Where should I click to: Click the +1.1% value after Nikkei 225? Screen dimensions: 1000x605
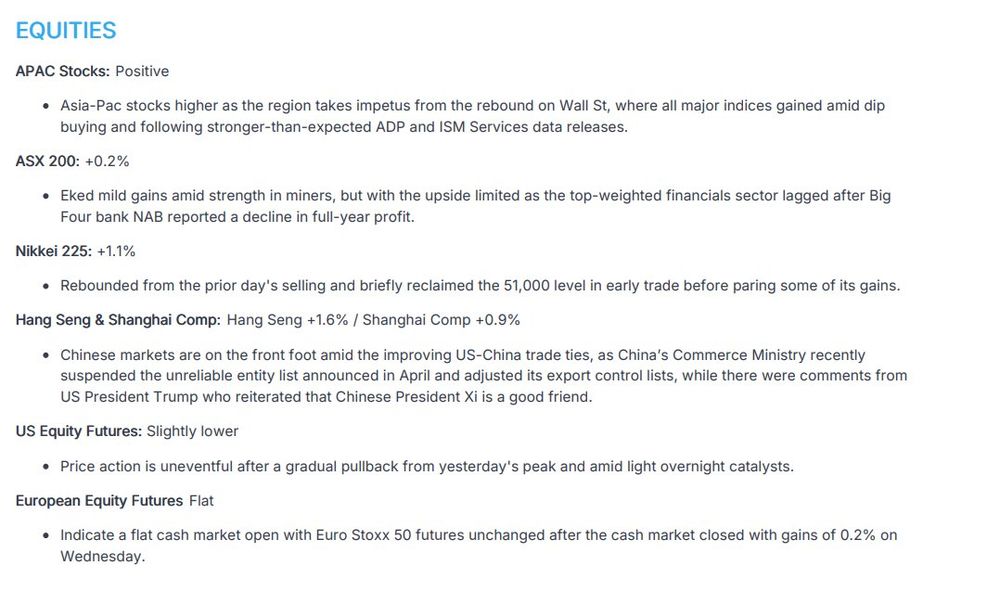116,251
